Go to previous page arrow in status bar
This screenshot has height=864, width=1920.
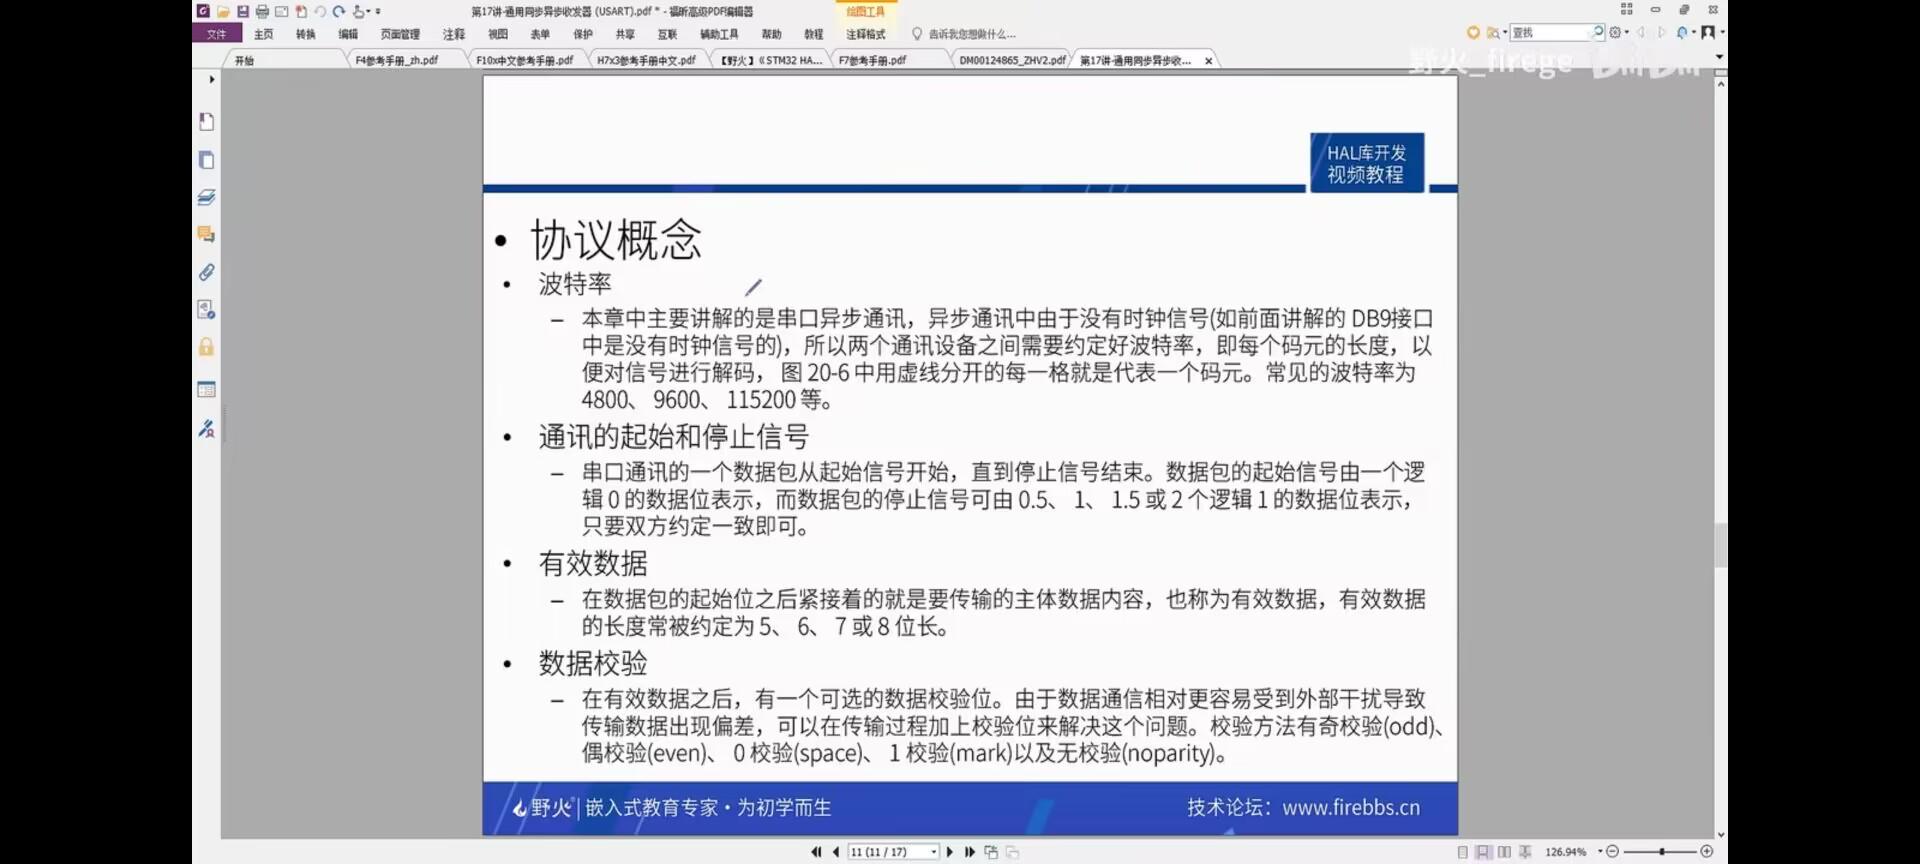click(x=836, y=852)
